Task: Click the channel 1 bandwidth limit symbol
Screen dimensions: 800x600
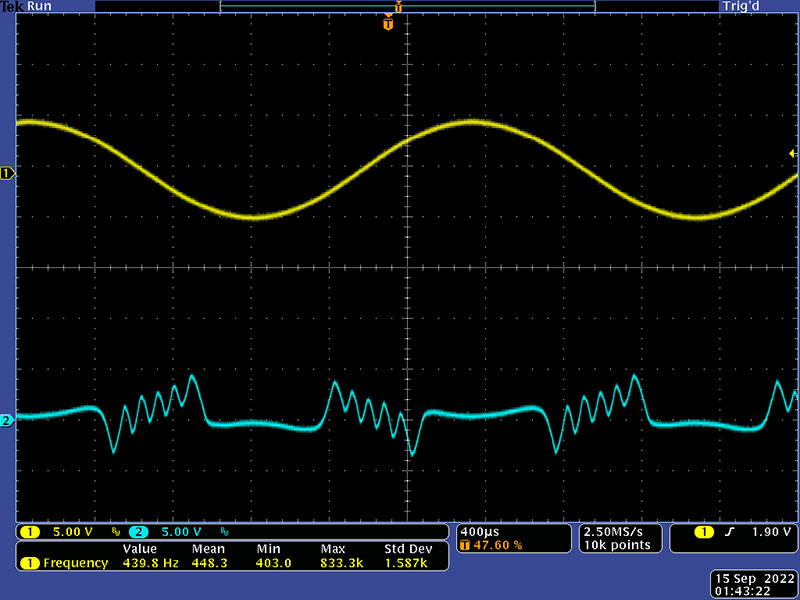Action: pyautogui.click(x=116, y=532)
